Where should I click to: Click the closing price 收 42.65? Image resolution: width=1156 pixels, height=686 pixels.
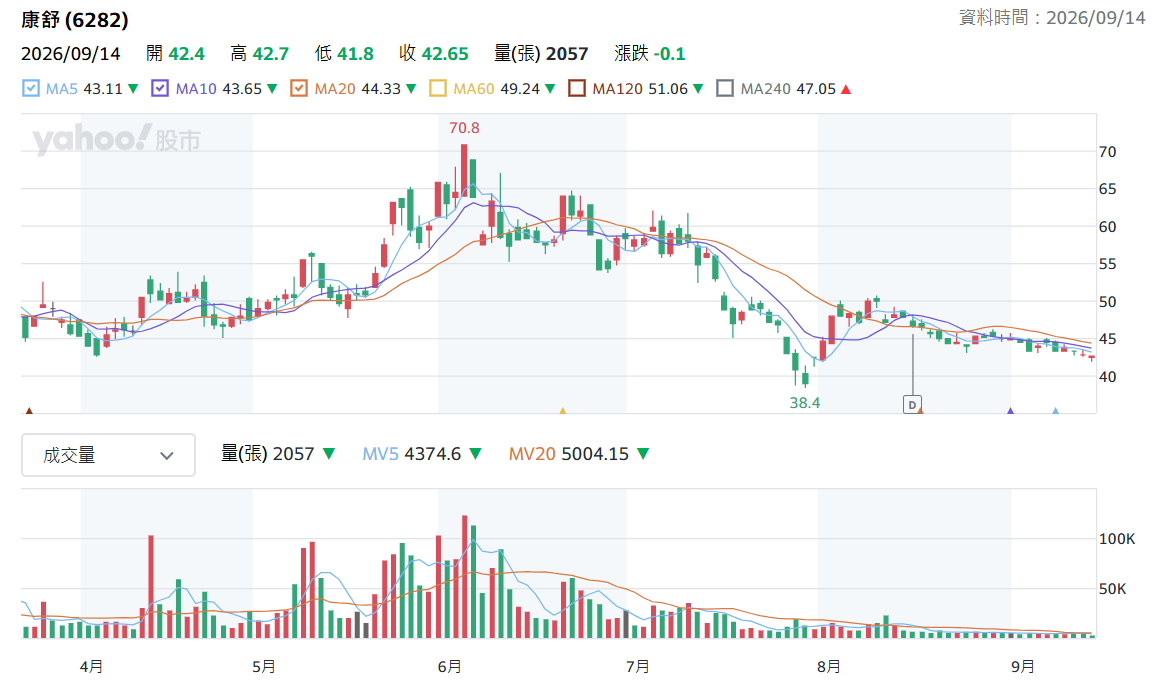(x=434, y=54)
